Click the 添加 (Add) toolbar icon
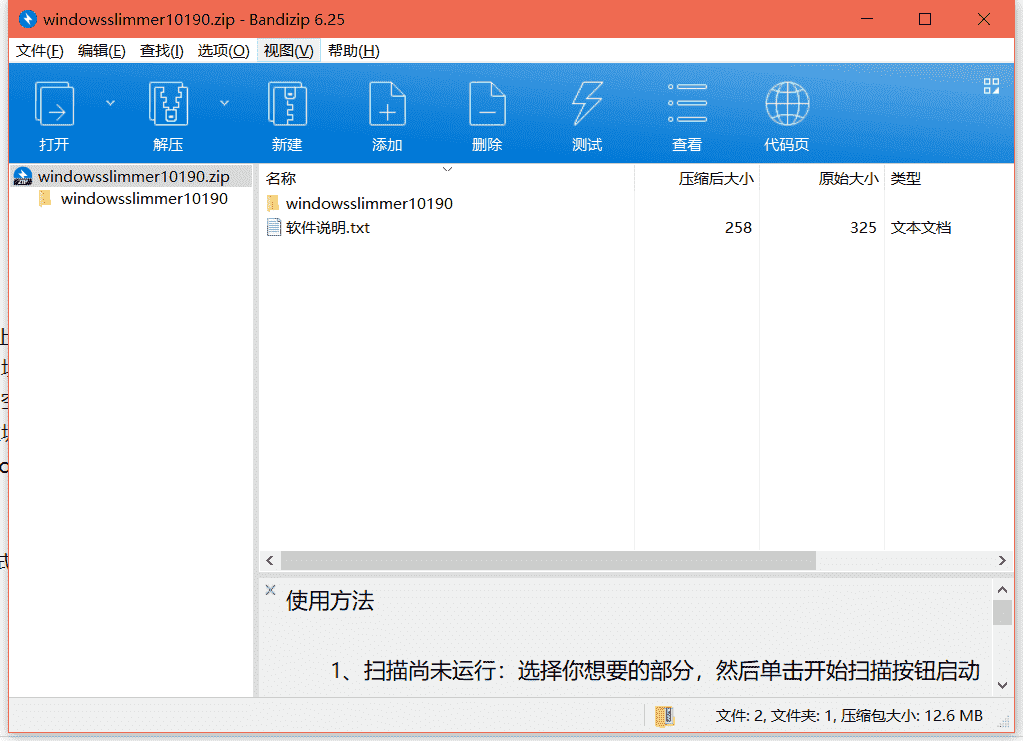Image resolution: width=1023 pixels, height=741 pixels. pos(387,104)
